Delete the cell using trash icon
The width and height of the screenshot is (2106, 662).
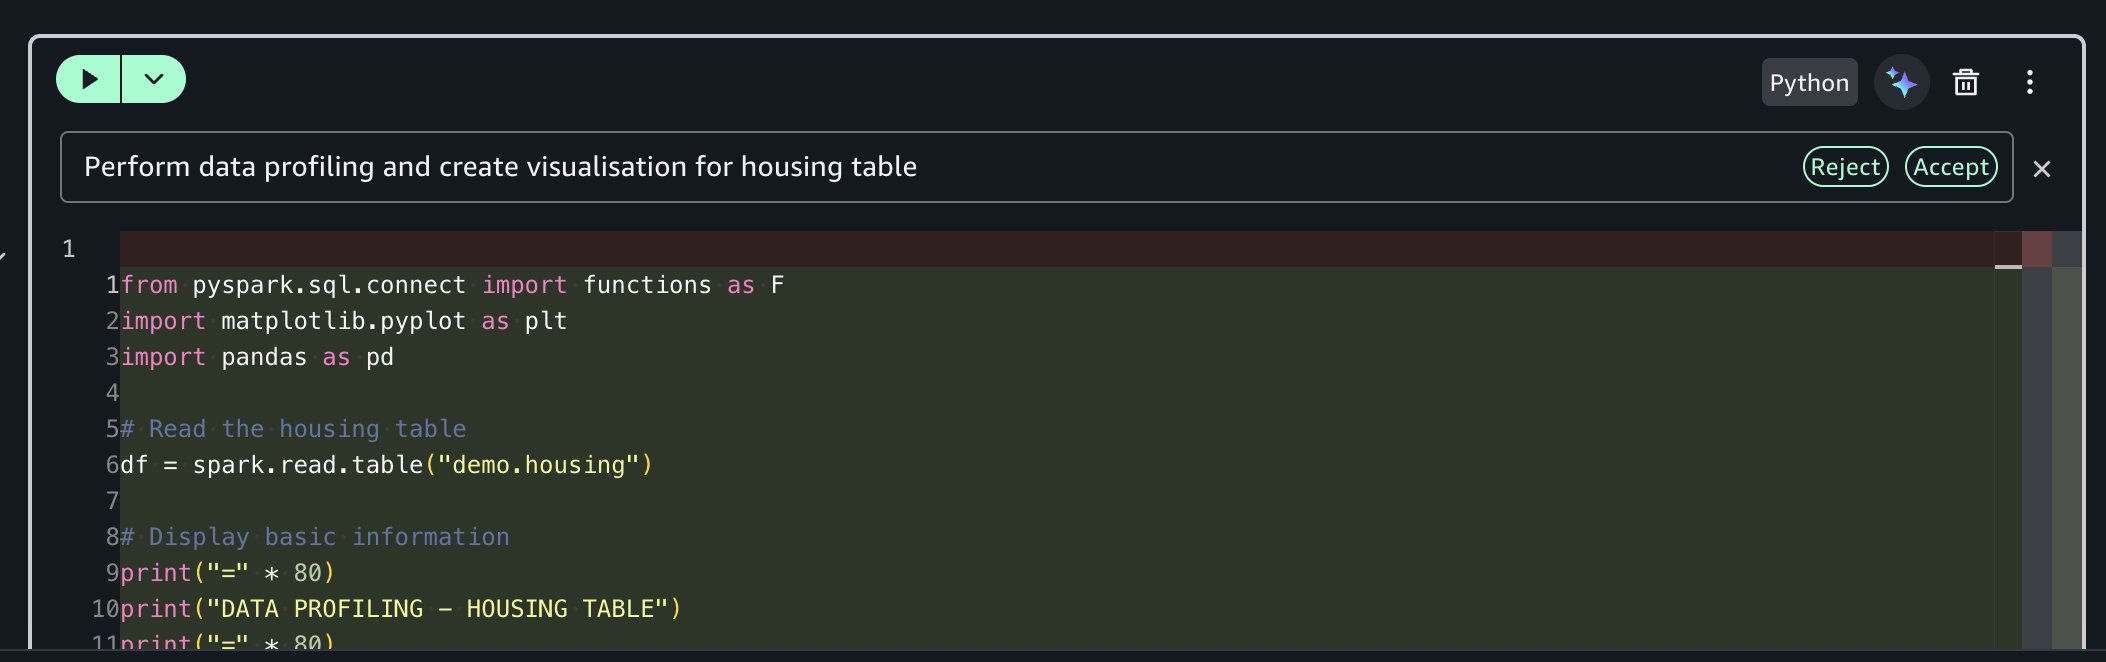pos(1965,82)
